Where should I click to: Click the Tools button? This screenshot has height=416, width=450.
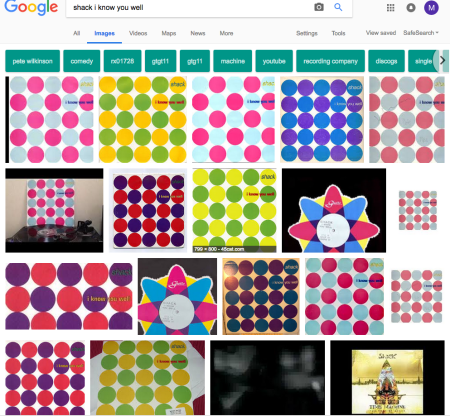pyautogui.click(x=338, y=33)
